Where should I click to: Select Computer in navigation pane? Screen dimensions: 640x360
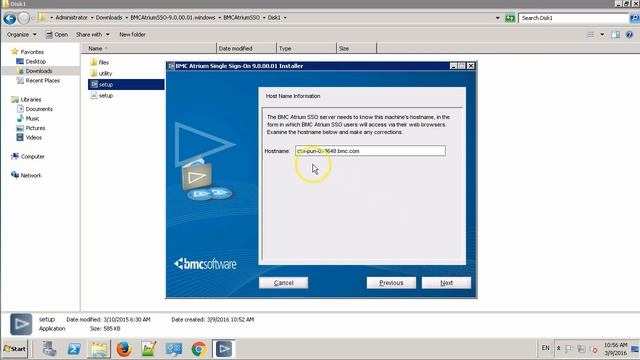(28, 156)
